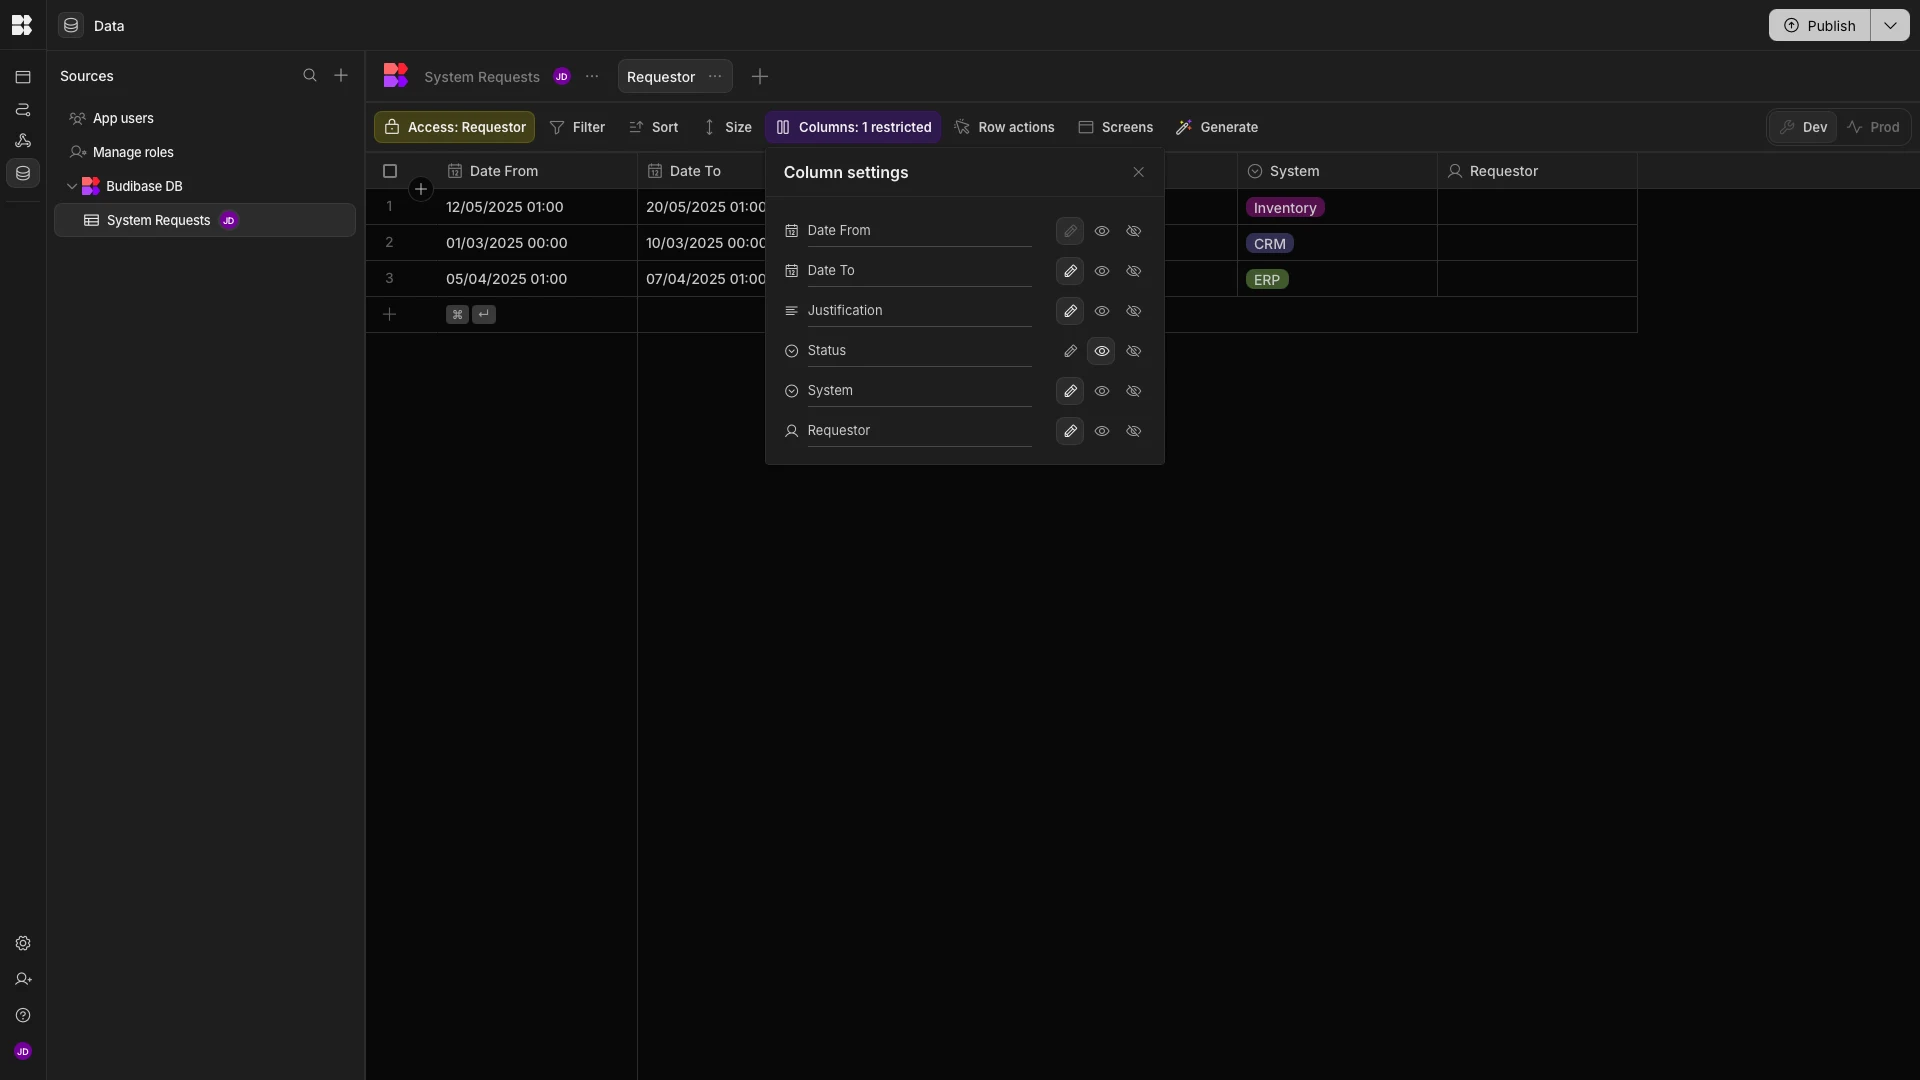Close the Column settings panel

1139,173
